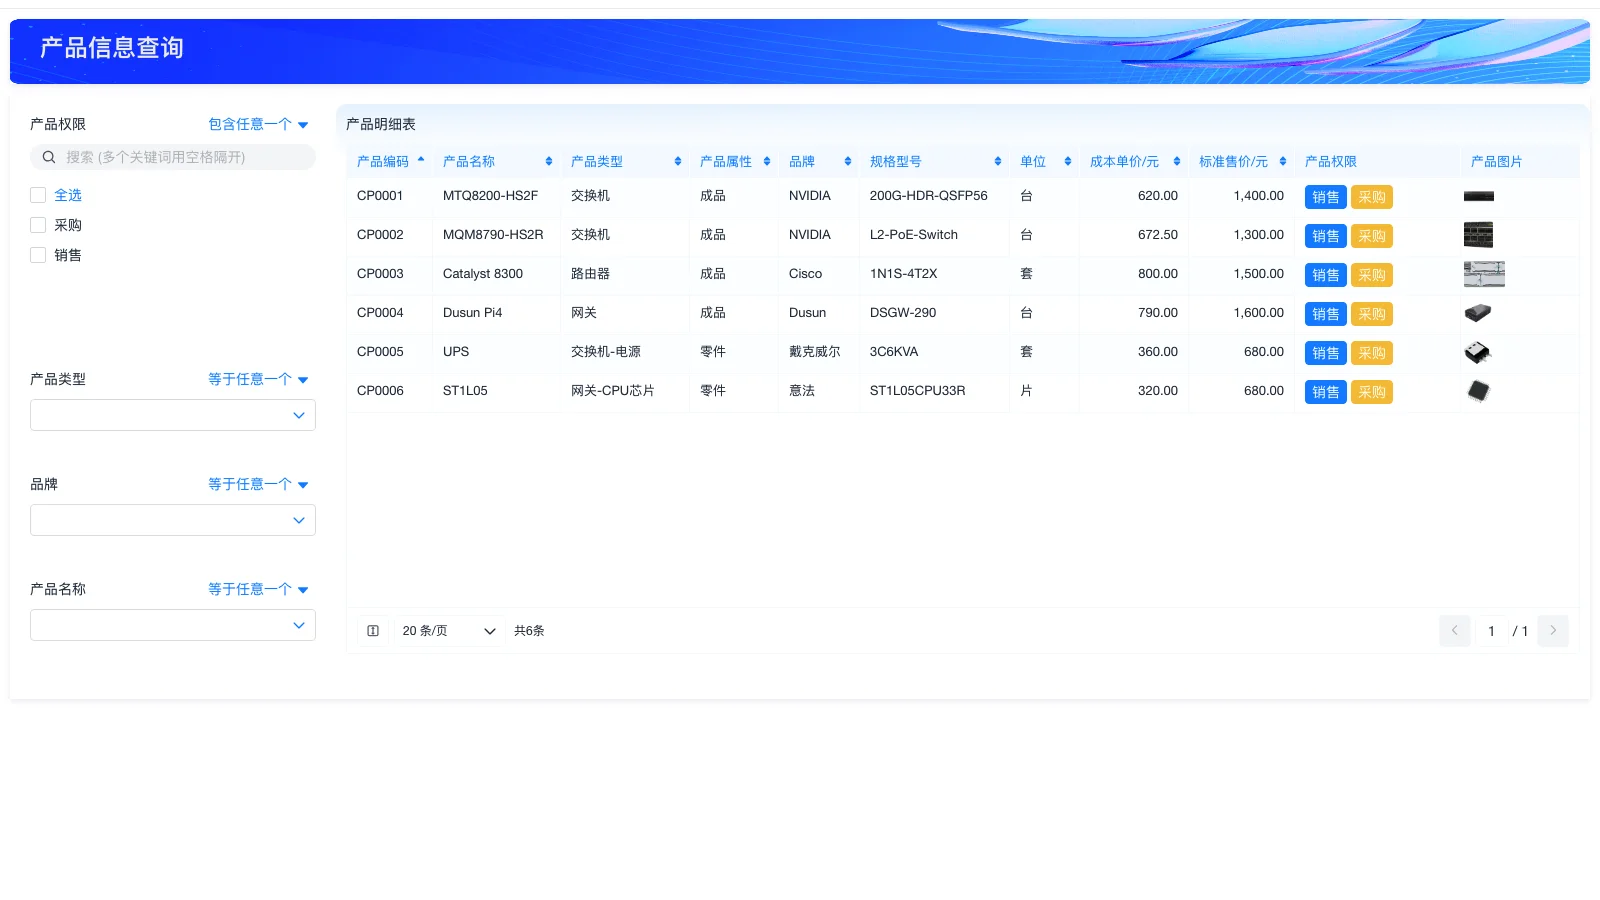
Task: Click 销售 button on CP0001 row
Action: 1325,196
